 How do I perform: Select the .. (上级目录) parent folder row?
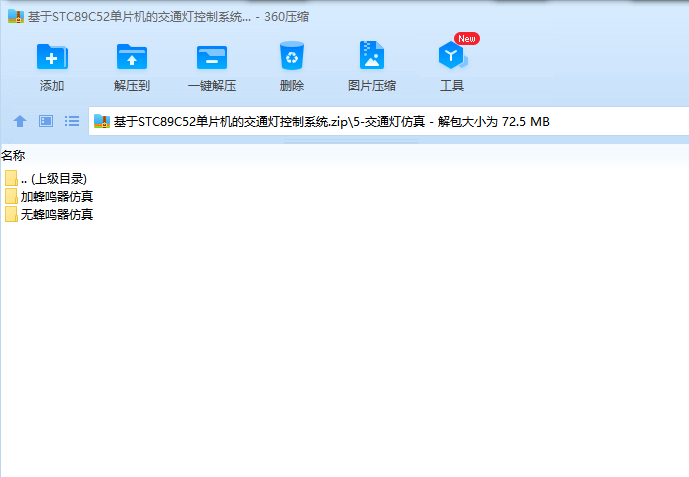46,178
